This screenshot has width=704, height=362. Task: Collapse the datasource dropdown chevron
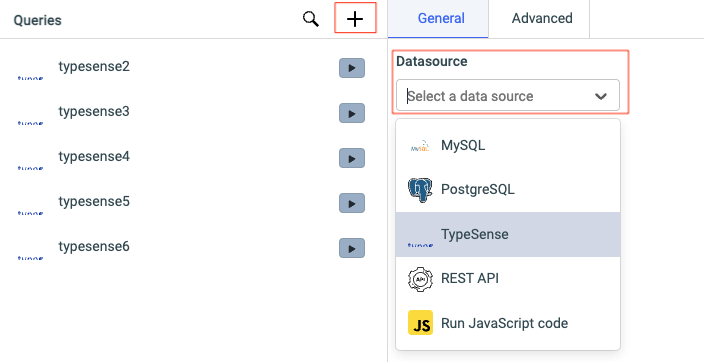tap(600, 96)
